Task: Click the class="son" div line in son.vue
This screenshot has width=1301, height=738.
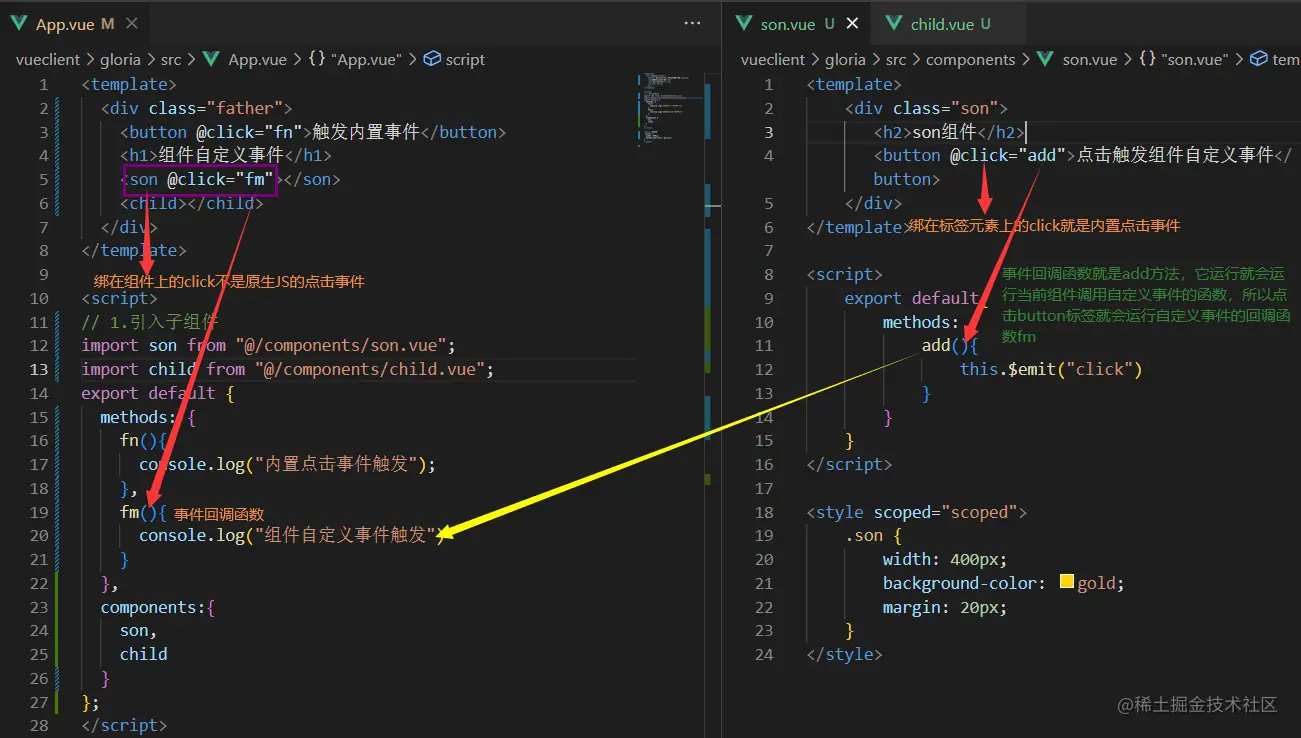Action: click(x=926, y=108)
